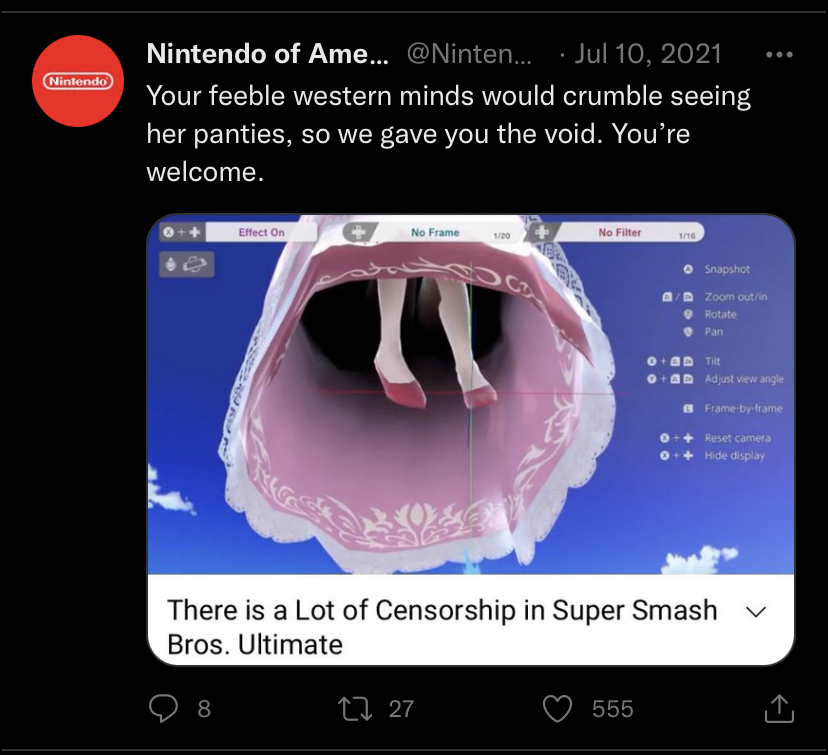Click the Snapshot A button icon
This screenshot has width=828, height=755.
point(688,270)
